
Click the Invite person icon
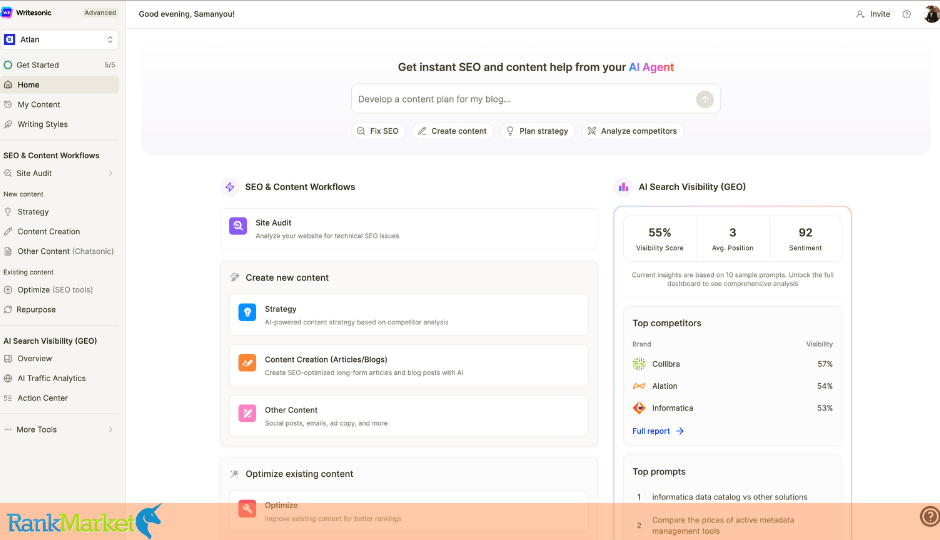(x=860, y=14)
